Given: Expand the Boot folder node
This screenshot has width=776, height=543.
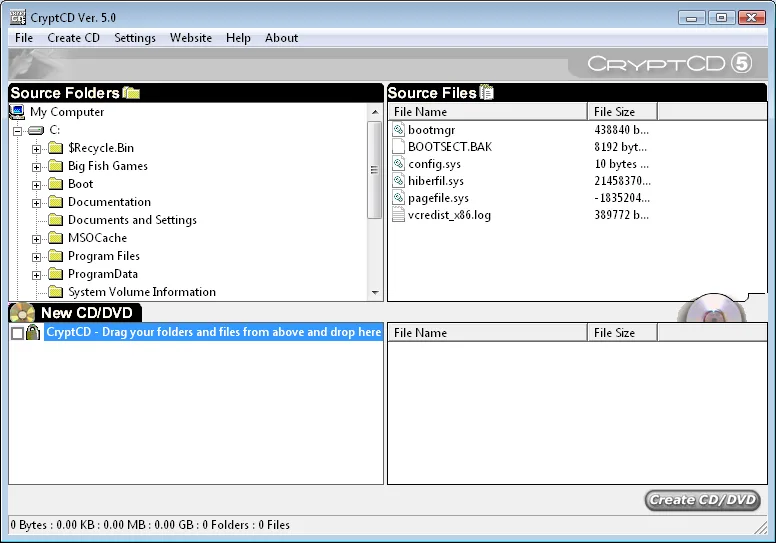Looking at the screenshot, I should pos(36,185).
